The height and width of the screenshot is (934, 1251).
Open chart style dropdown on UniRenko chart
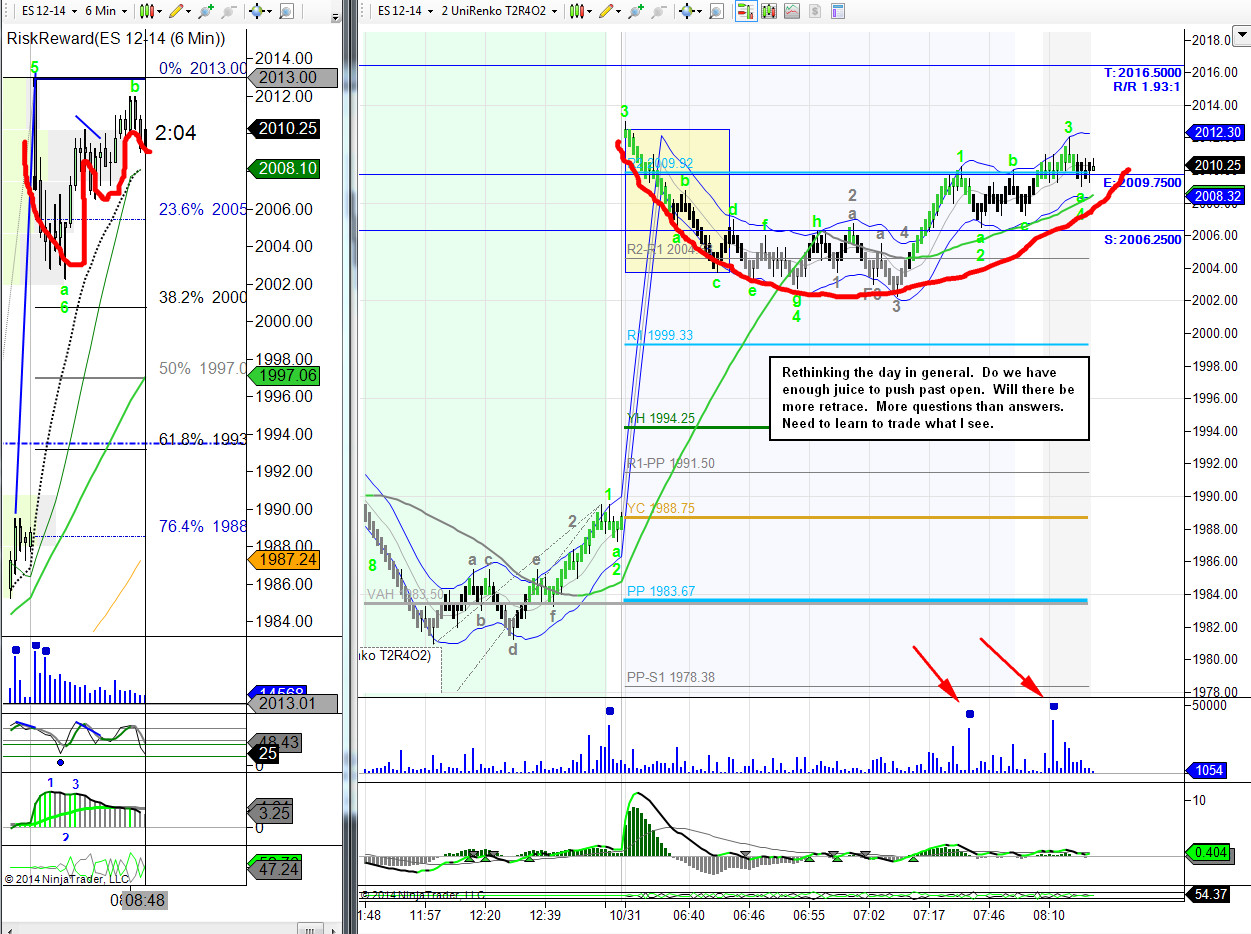[x=580, y=11]
